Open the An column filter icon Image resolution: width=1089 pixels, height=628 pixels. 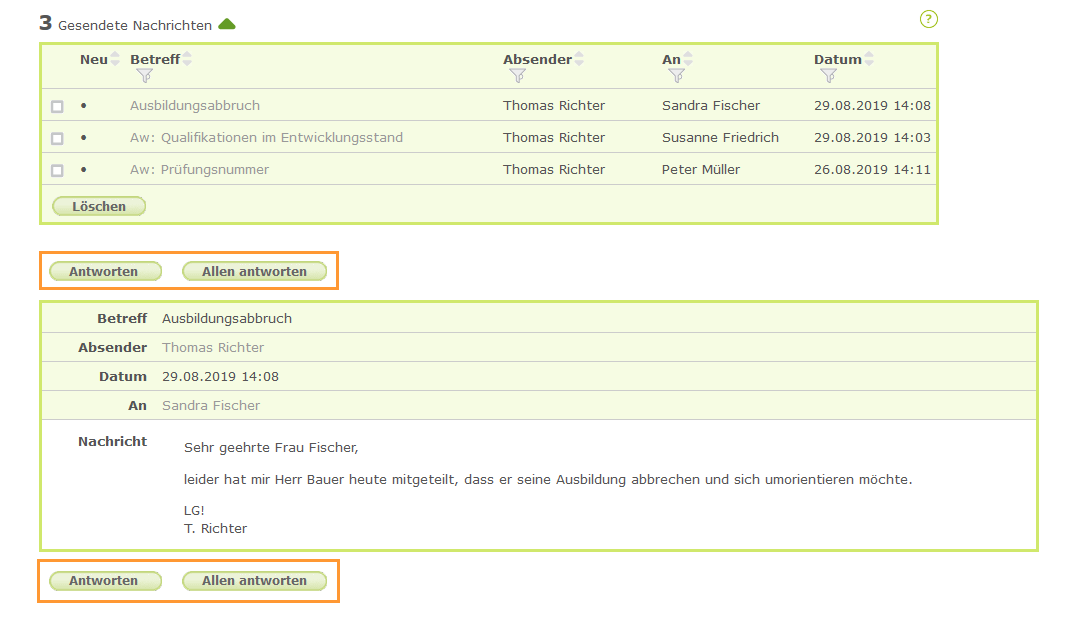676,75
